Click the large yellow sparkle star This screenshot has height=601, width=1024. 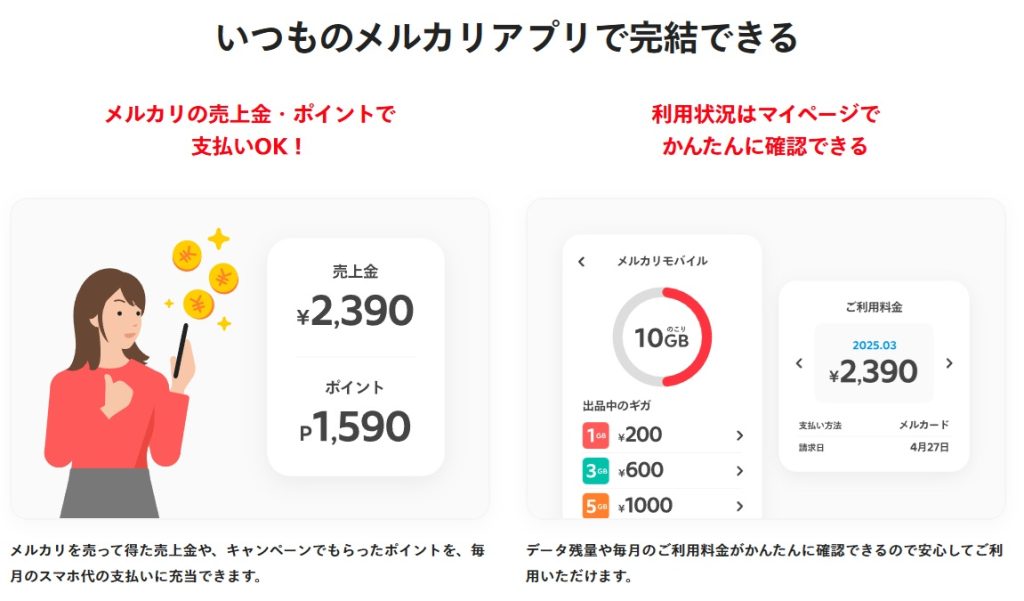click(218, 240)
